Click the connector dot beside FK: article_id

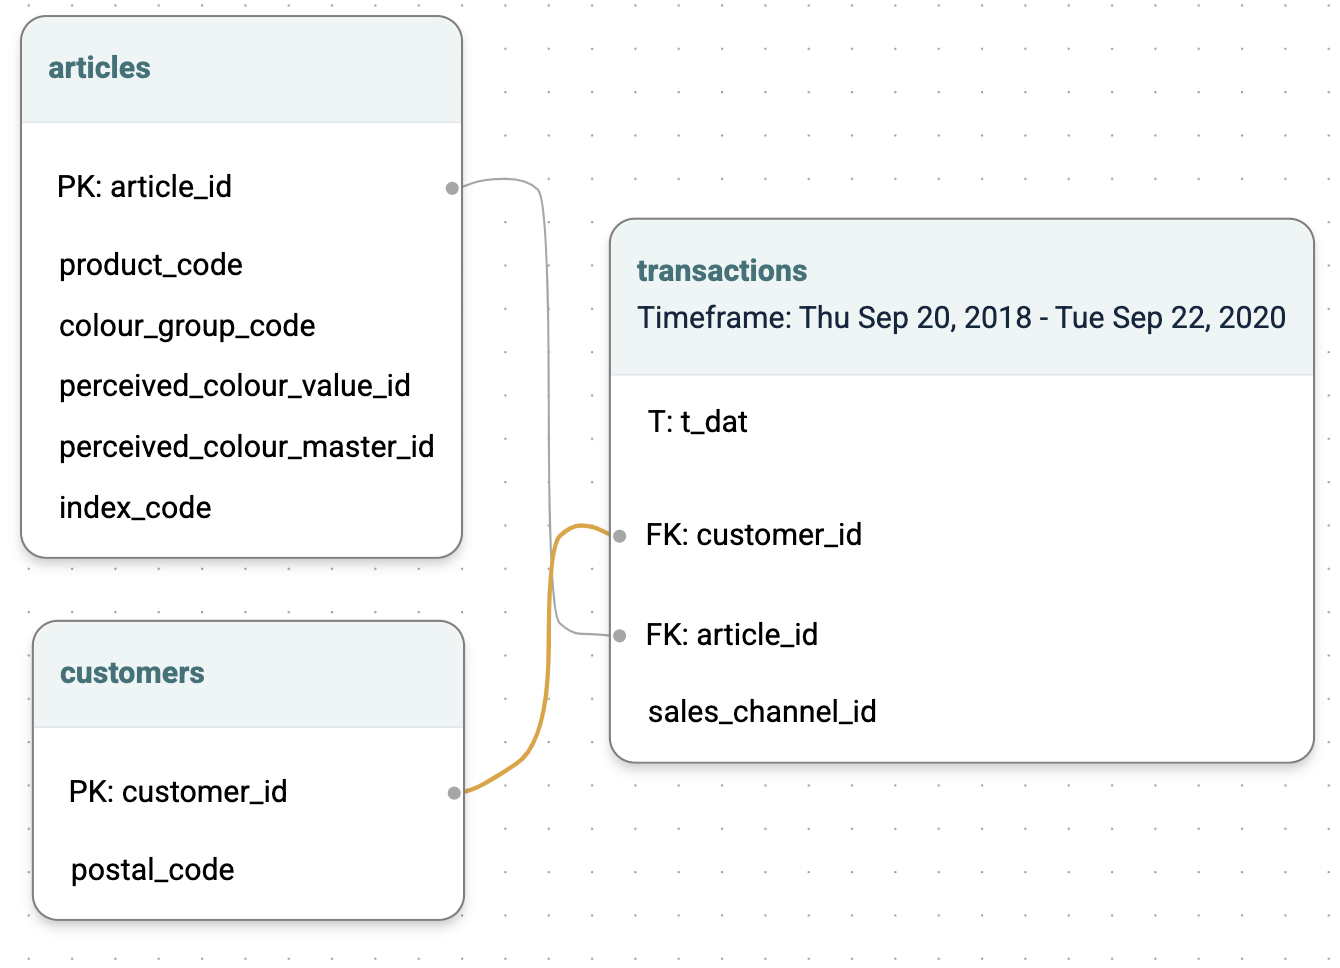click(620, 636)
